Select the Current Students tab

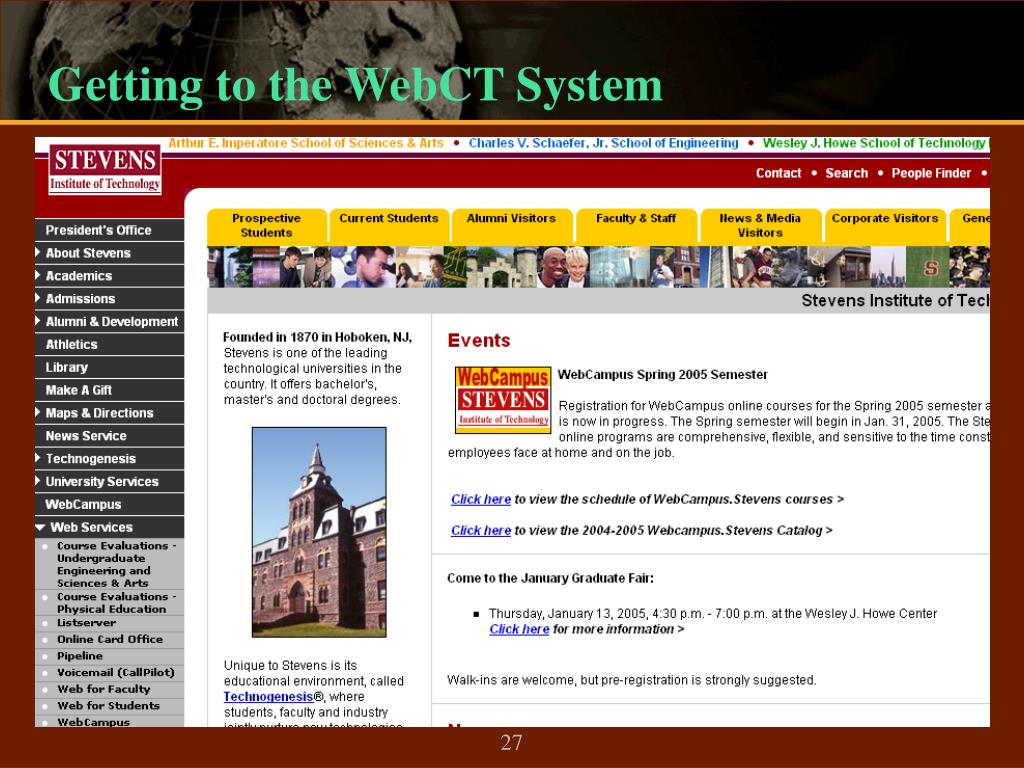pyautogui.click(x=389, y=225)
